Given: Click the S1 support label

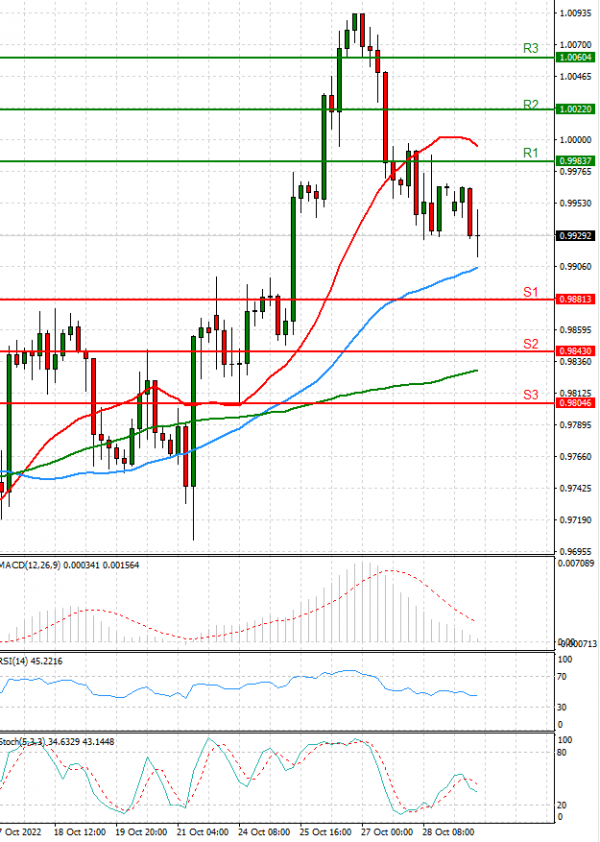Looking at the screenshot, I should tap(530, 292).
